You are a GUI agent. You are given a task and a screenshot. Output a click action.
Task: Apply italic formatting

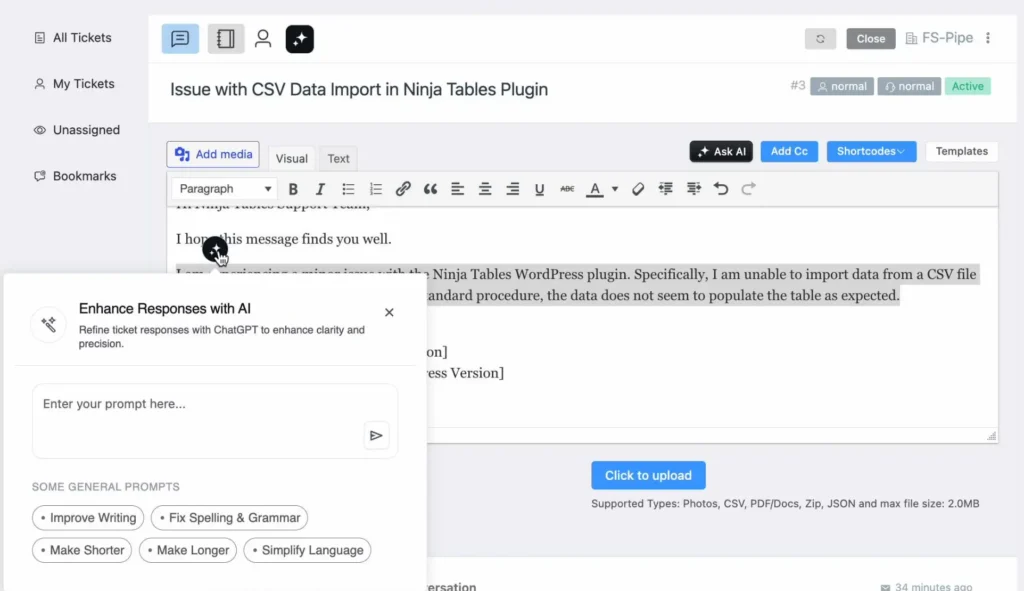tap(320, 189)
